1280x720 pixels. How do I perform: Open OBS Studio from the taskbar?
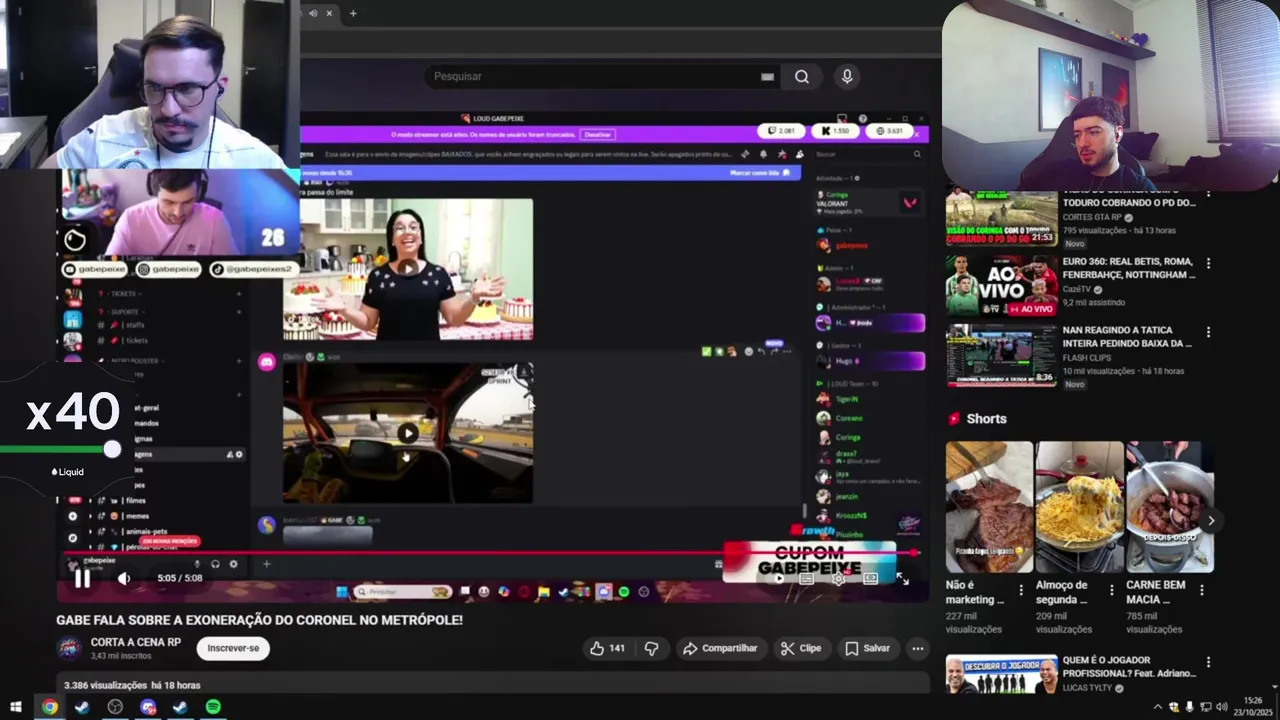(115, 707)
